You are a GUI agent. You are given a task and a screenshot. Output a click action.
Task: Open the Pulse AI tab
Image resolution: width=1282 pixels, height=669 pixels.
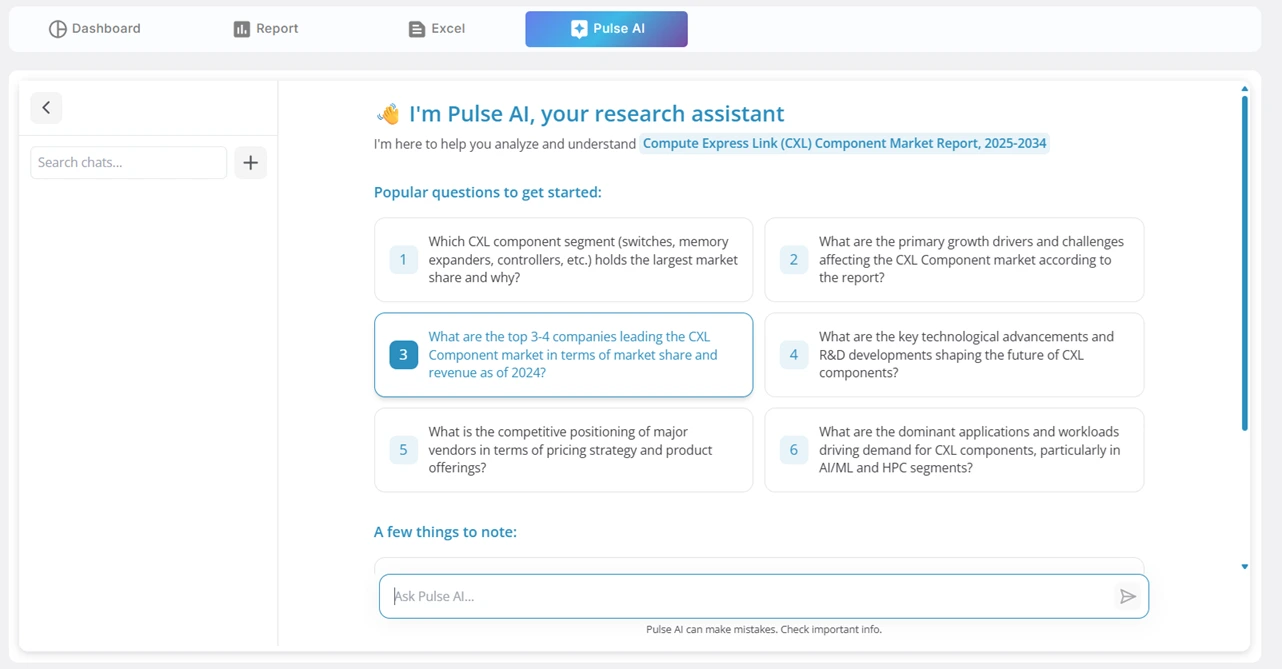(606, 29)
